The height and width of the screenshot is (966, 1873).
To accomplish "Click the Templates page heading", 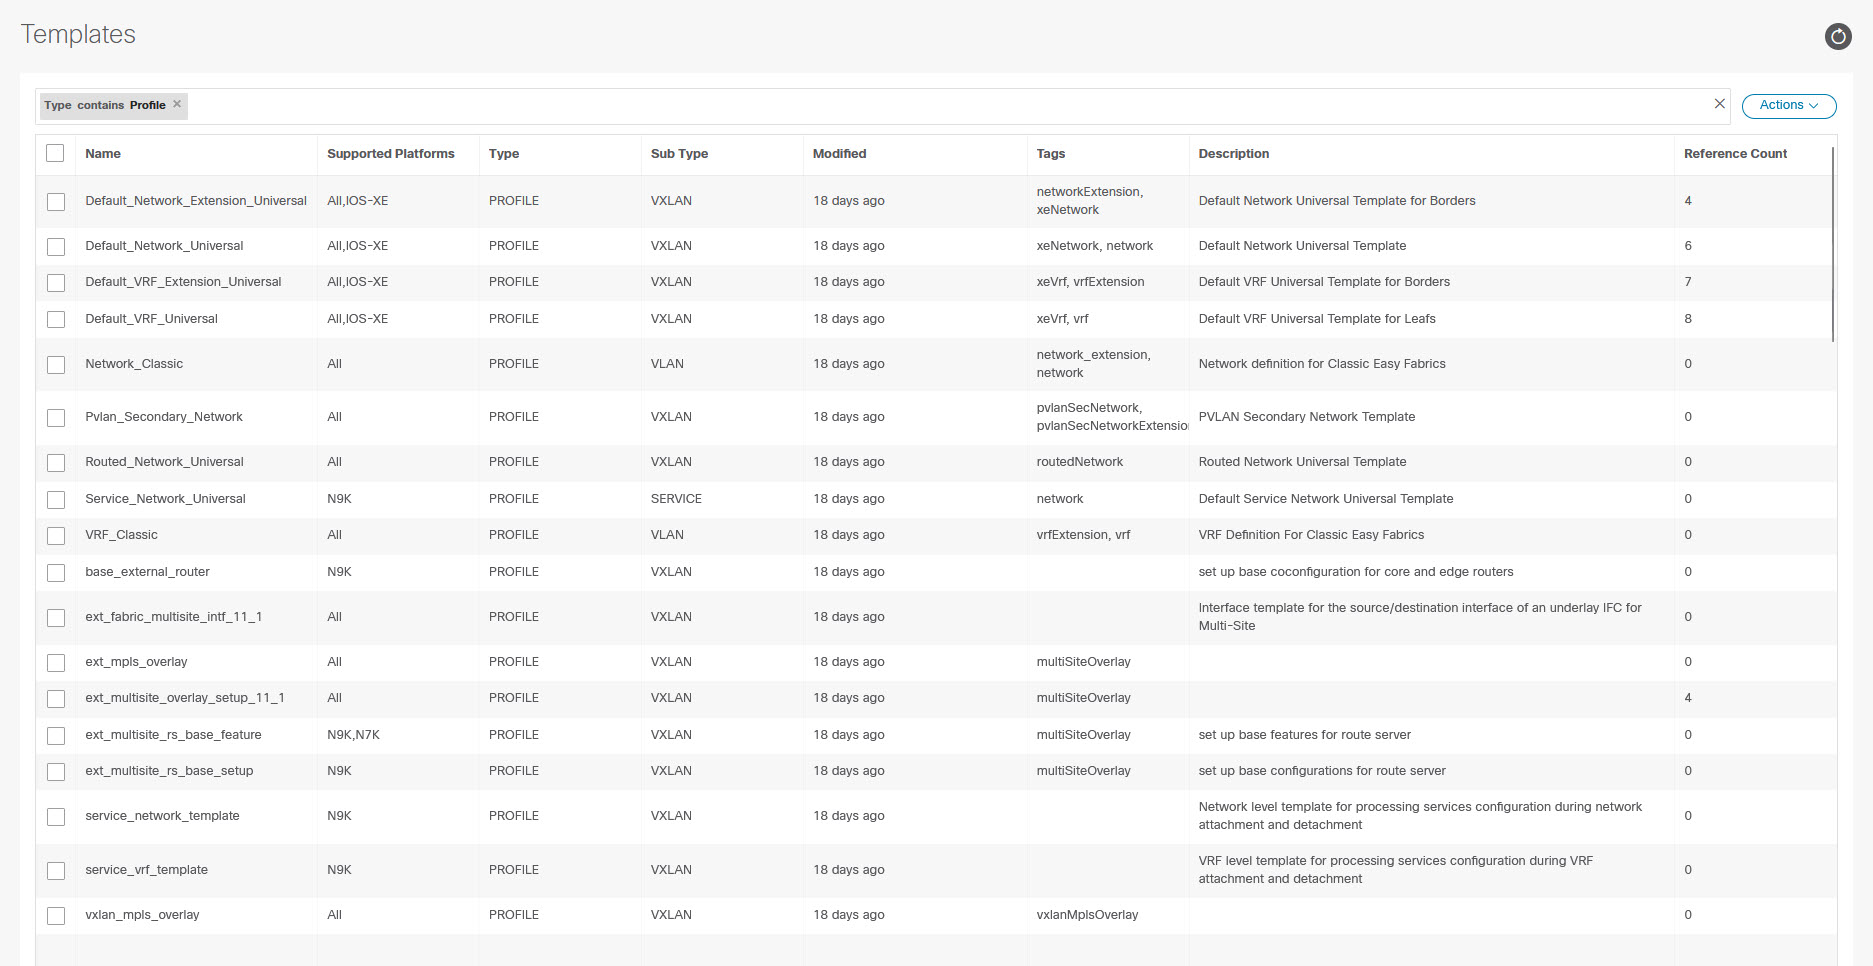I will [x=78, y=34].
